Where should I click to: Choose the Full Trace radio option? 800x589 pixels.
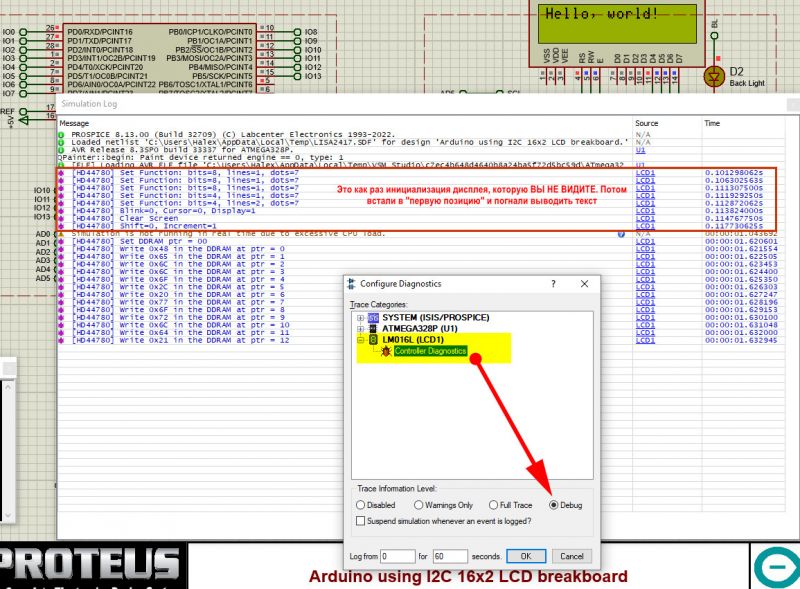[493, 505]
